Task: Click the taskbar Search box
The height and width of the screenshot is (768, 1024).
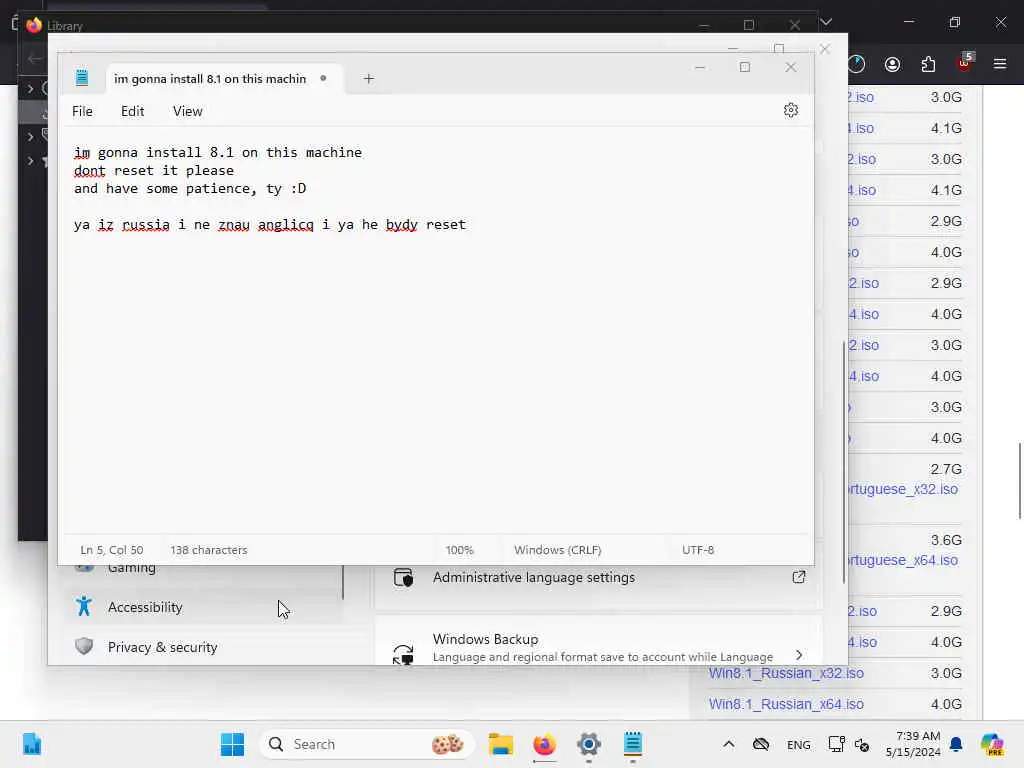Action: point(366,744)
